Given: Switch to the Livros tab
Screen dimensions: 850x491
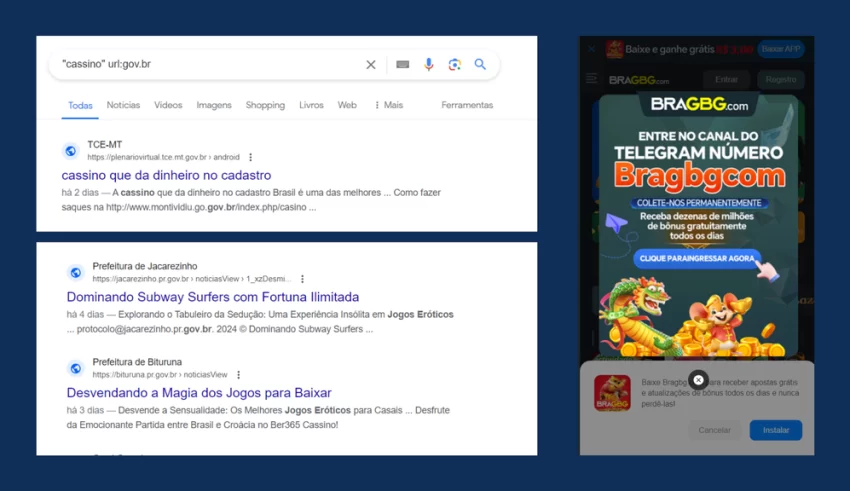Looking at the screenshot, I should [x=311, y=105].
